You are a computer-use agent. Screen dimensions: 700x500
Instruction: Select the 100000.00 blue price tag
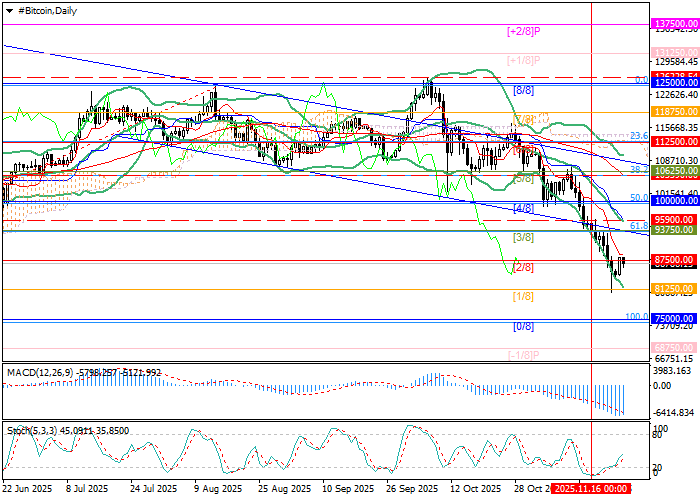pyautogui.click(x=674, y=202)
